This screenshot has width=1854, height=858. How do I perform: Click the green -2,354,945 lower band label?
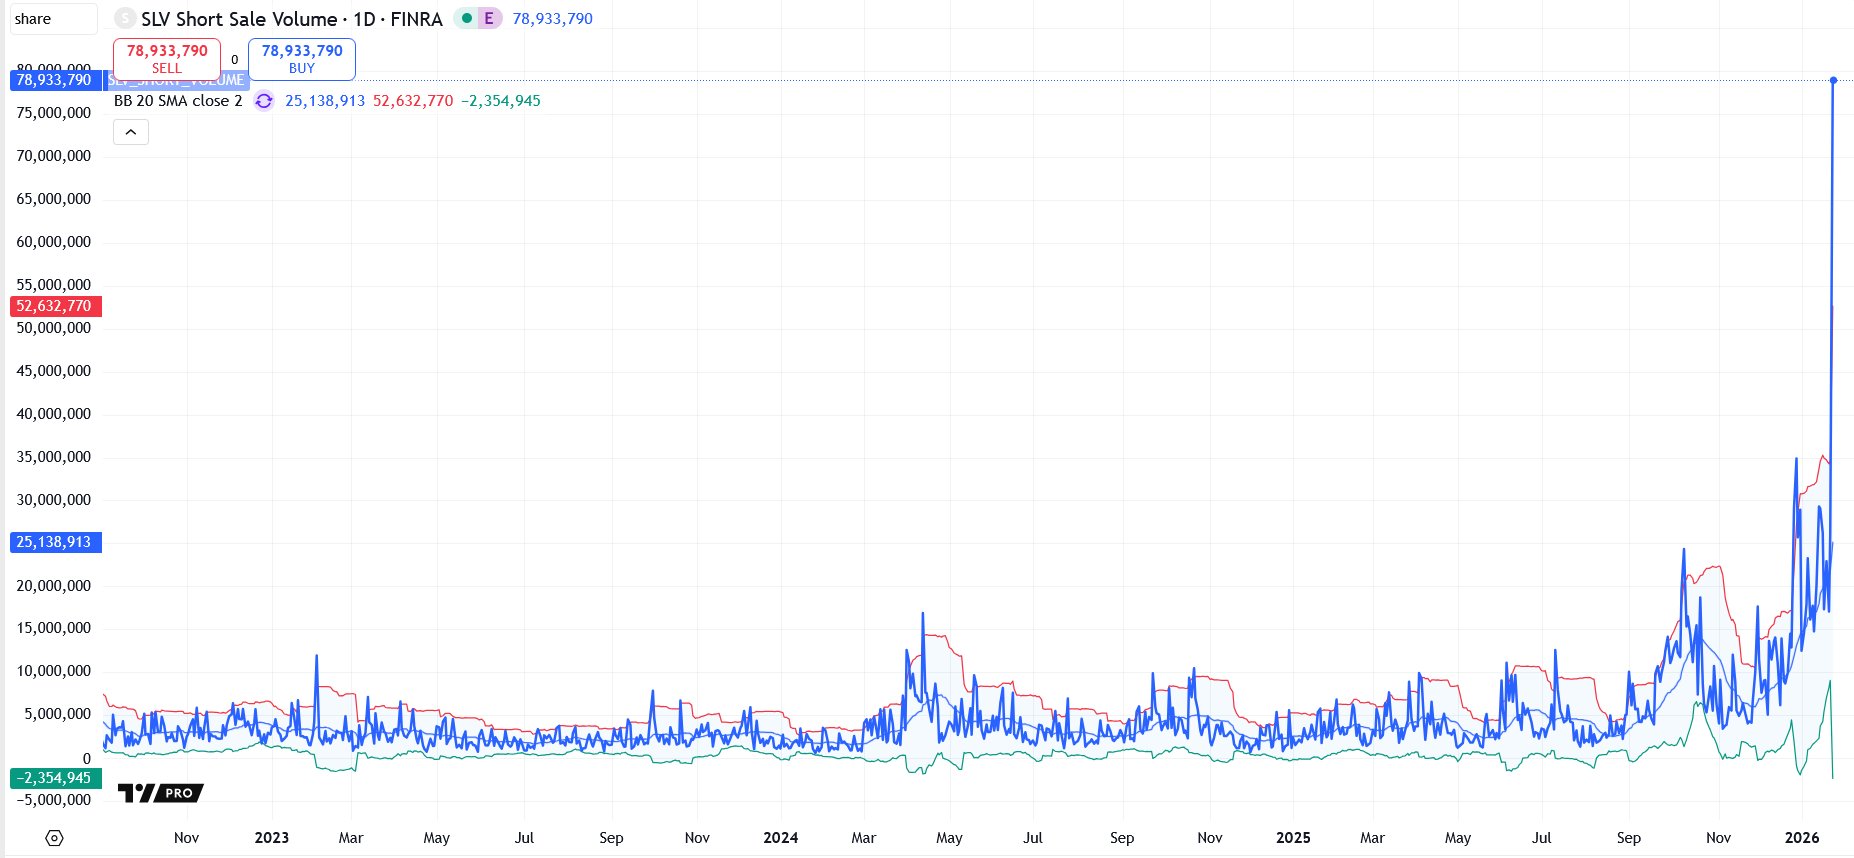54,778
